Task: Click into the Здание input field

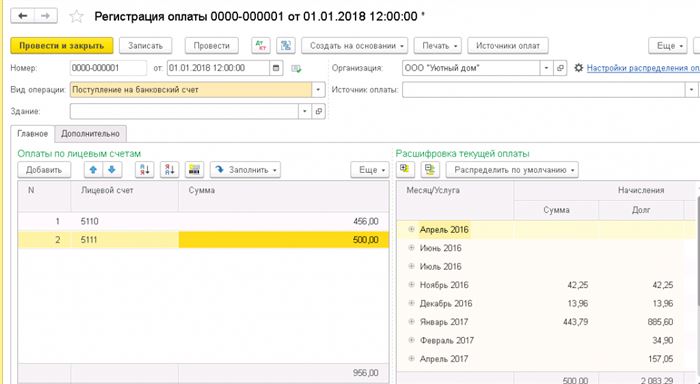Action: [x=184, y=111]
